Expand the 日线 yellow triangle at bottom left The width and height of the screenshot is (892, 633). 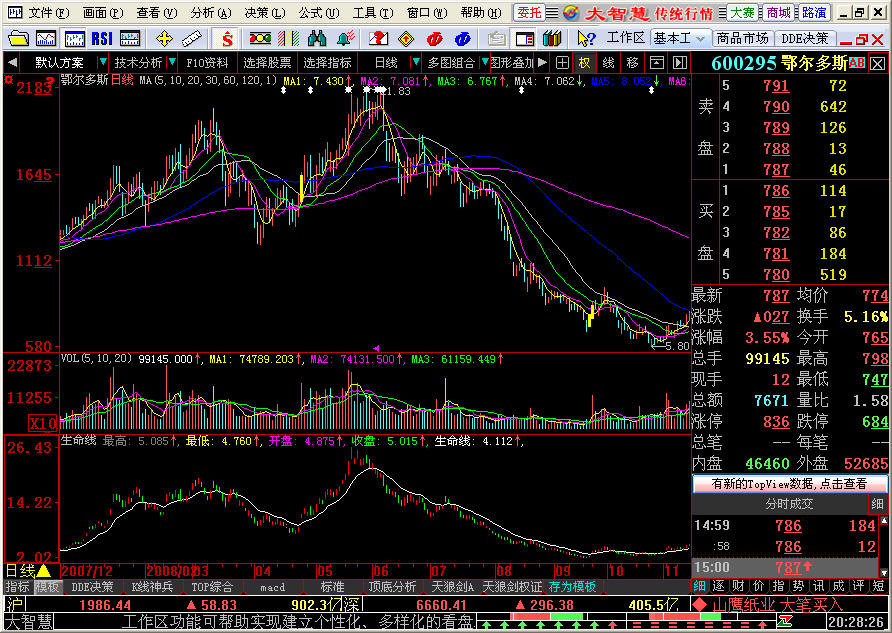[x=43, y=570]
